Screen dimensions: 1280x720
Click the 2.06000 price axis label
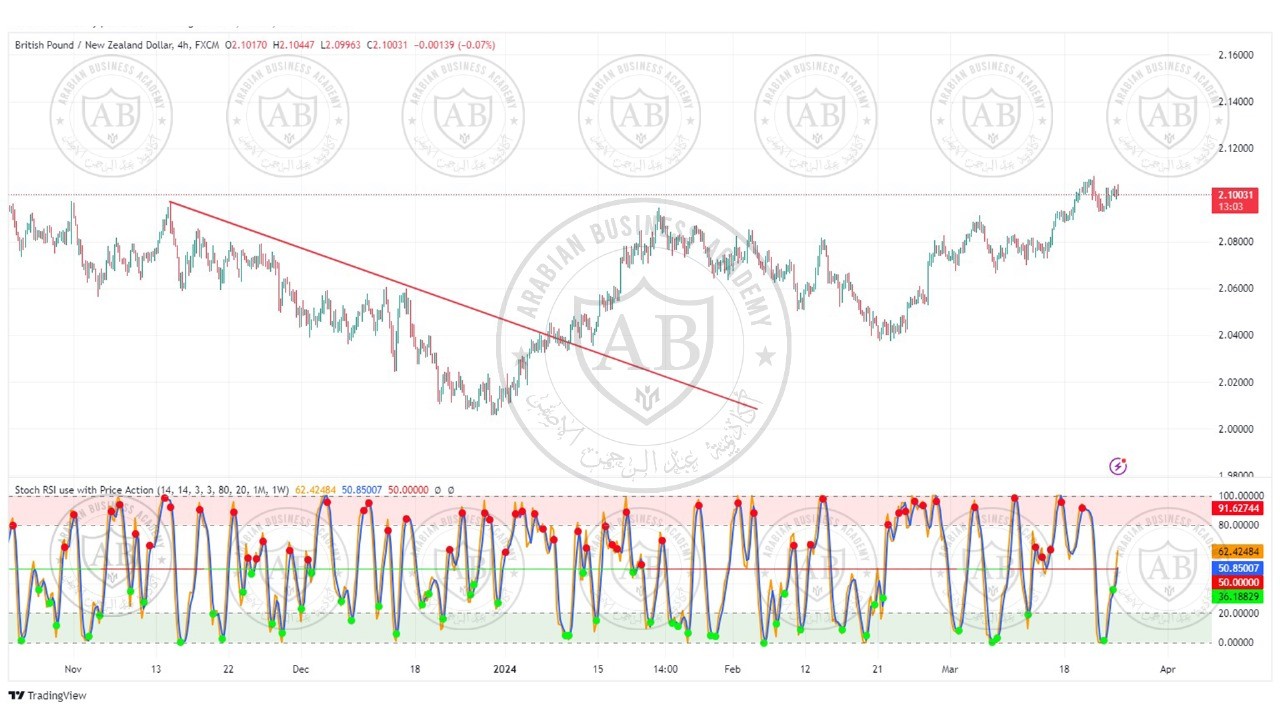1234,288
